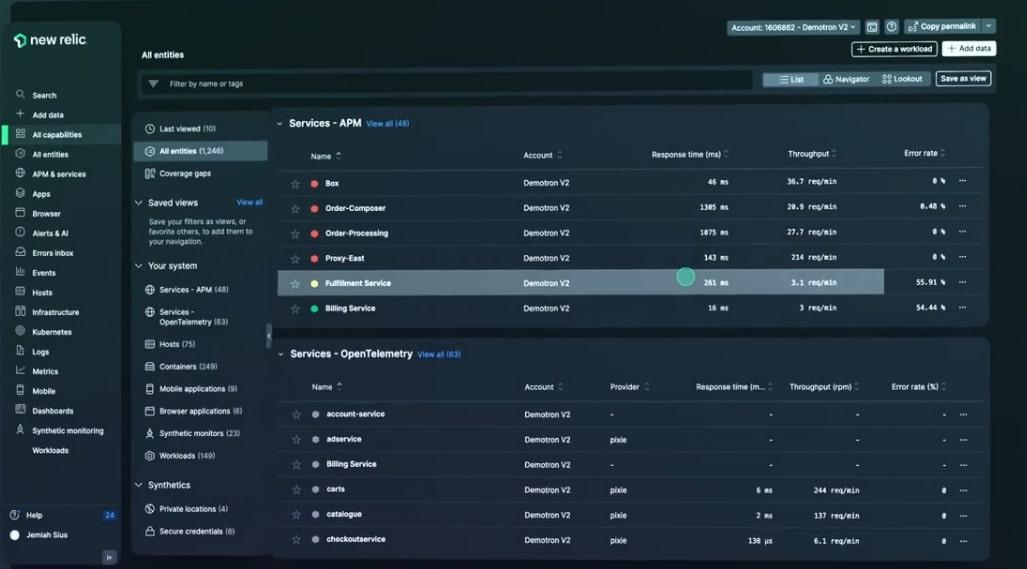Click the New Relic logo

(50, 40)
